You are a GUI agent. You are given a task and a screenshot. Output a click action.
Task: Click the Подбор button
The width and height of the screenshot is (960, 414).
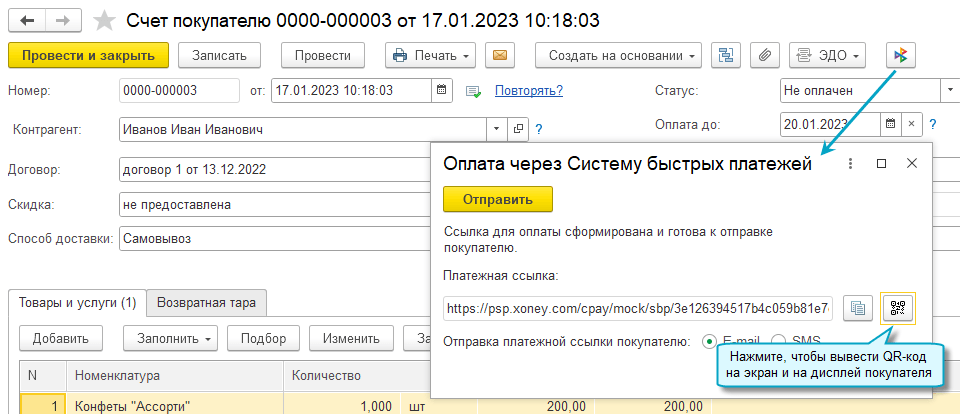click(x=263, y=338)
